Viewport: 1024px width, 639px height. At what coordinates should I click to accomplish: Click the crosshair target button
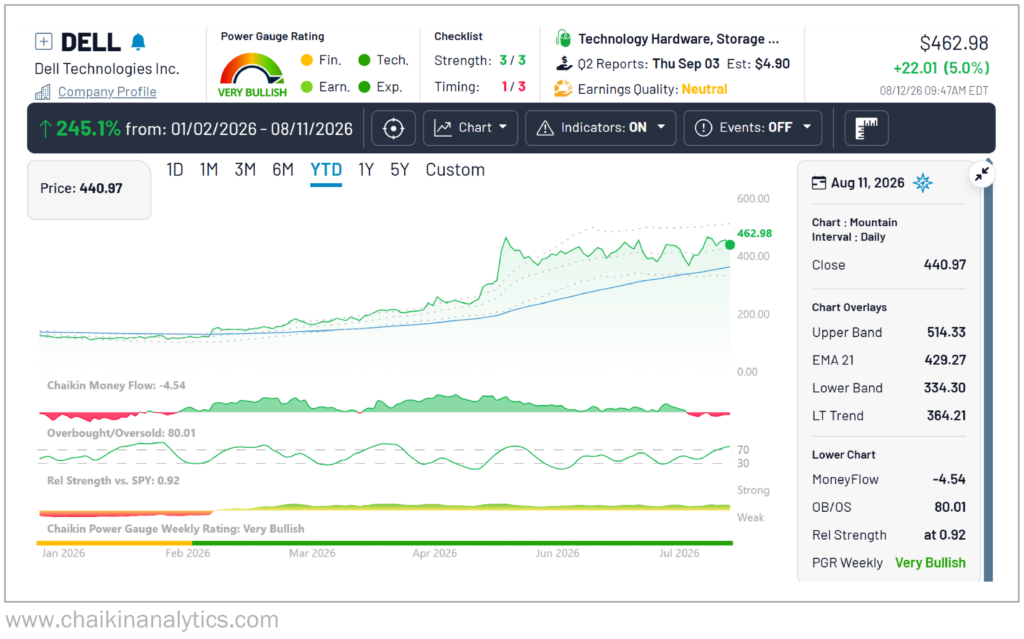pos(393,128)
